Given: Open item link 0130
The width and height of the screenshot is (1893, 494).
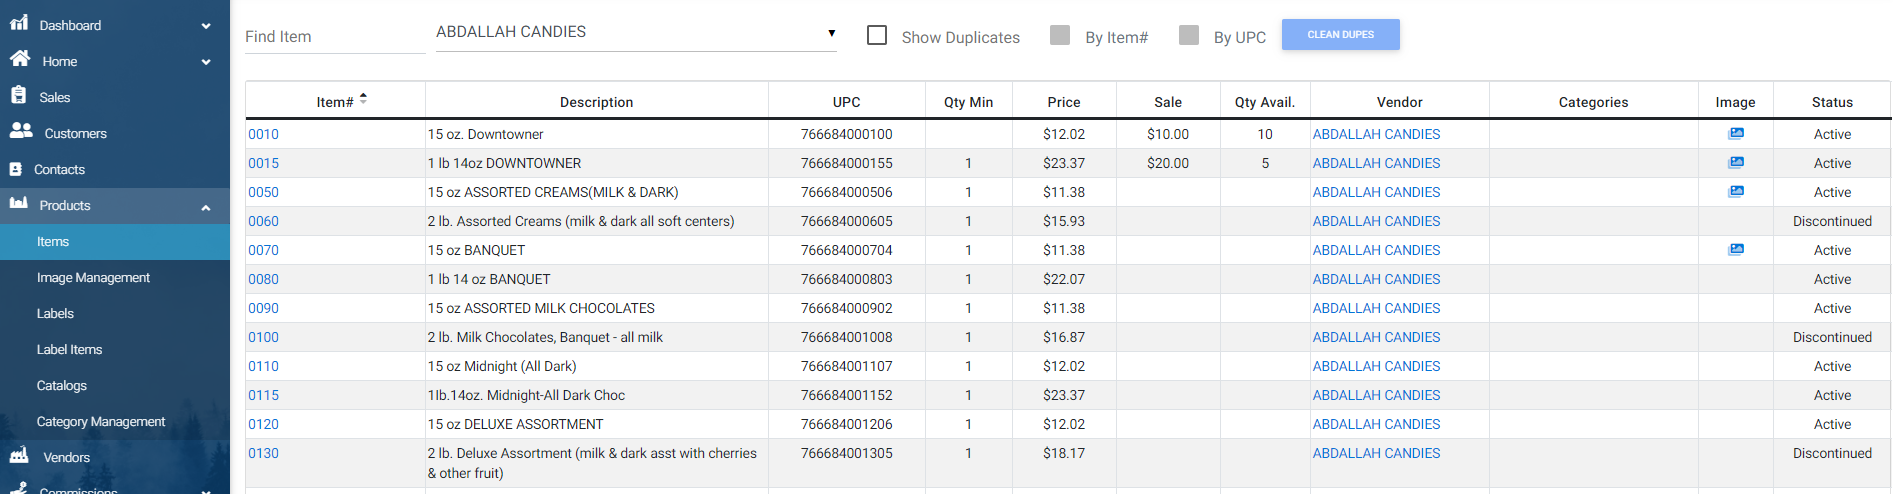Looking at the screenshot, I should coord(263,453).
